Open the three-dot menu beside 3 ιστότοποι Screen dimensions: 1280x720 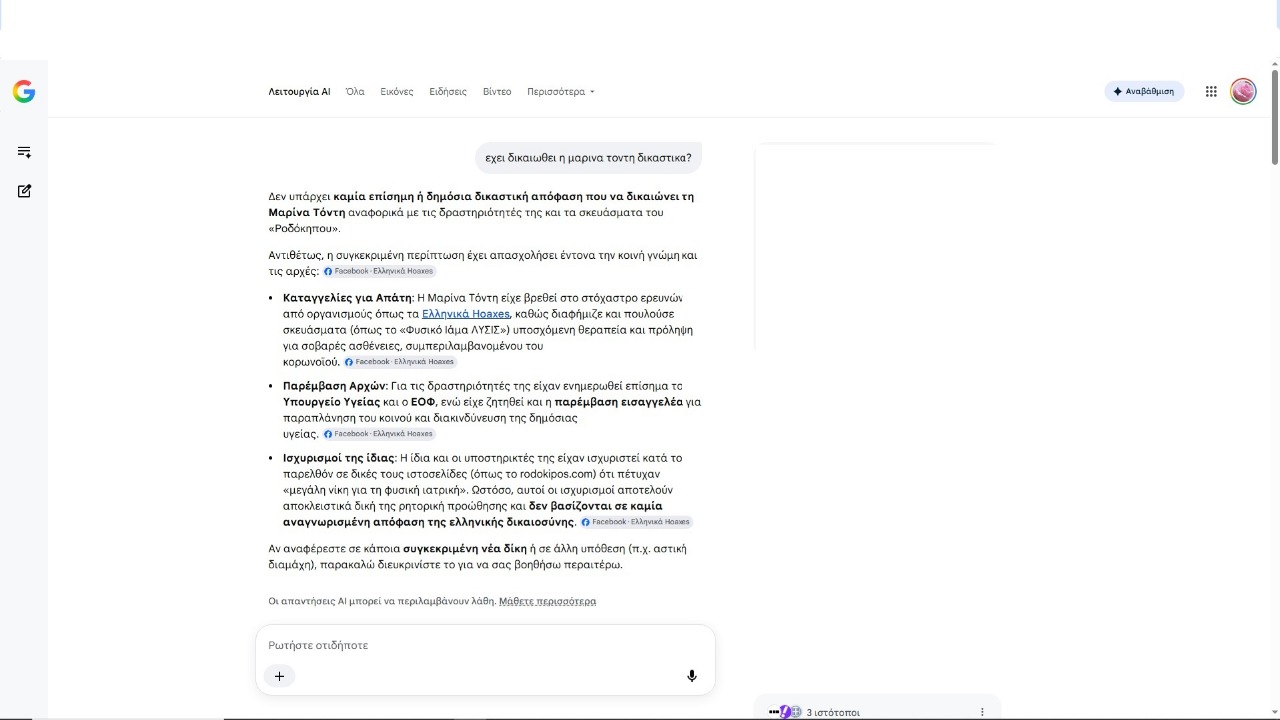click(982, 712)
